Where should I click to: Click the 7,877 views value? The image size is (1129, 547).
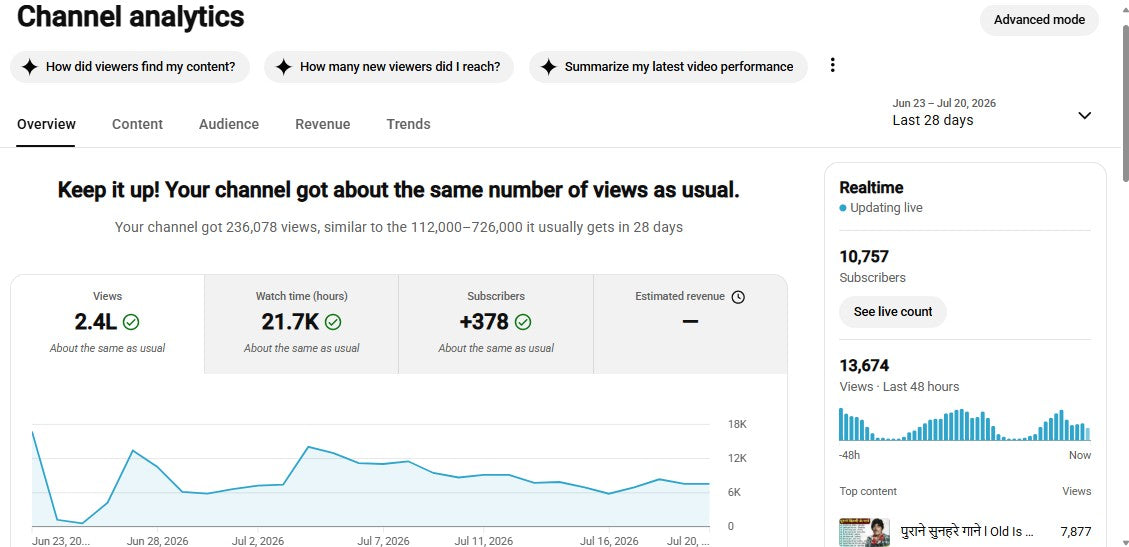coord(1076,532)
